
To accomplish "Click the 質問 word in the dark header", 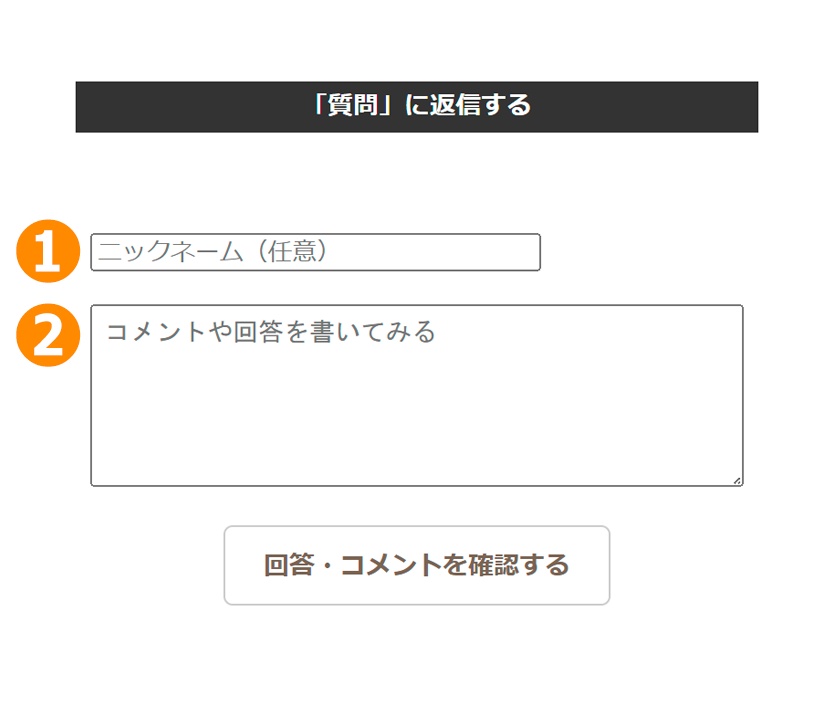I will pyautogui.click(x=353, y=105).
